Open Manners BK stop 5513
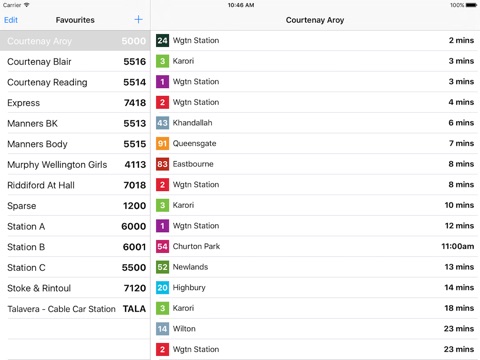 coord(75,123)
